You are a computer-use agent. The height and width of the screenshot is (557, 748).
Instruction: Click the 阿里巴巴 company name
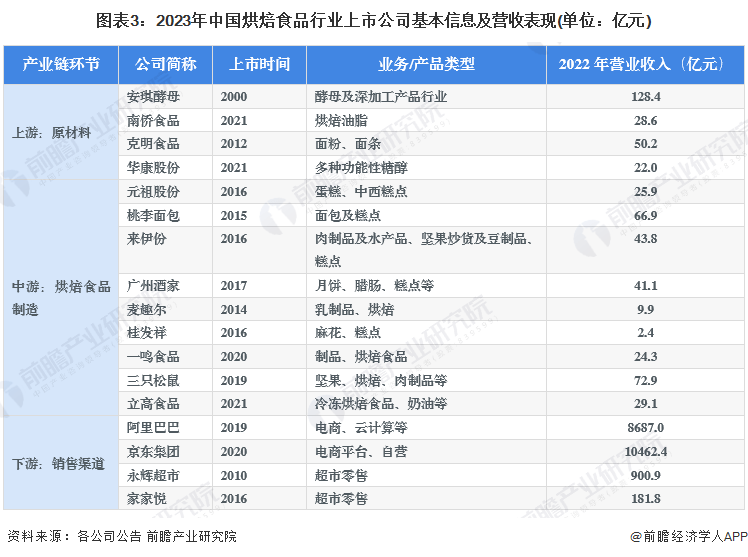click(153, 427)
